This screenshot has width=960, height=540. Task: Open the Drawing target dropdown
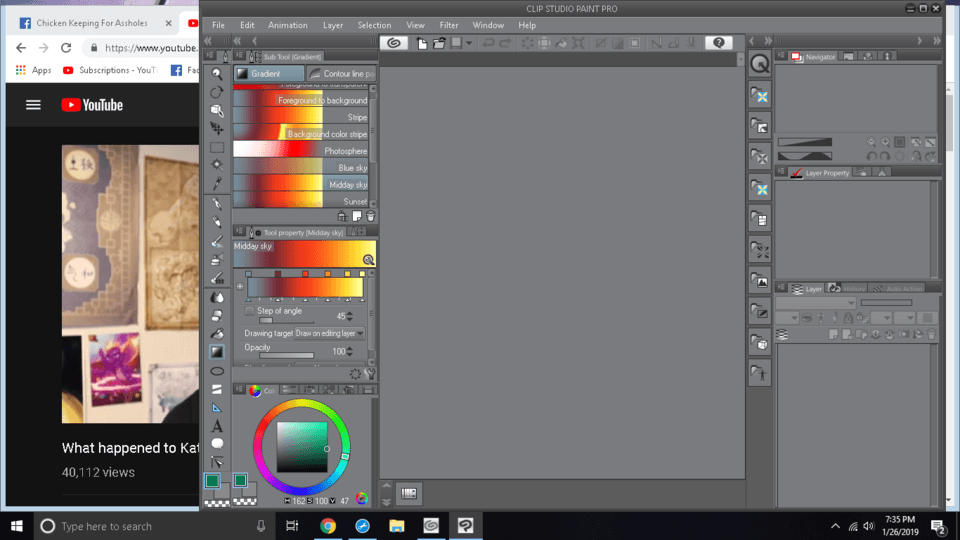click(x=330, y=333)
